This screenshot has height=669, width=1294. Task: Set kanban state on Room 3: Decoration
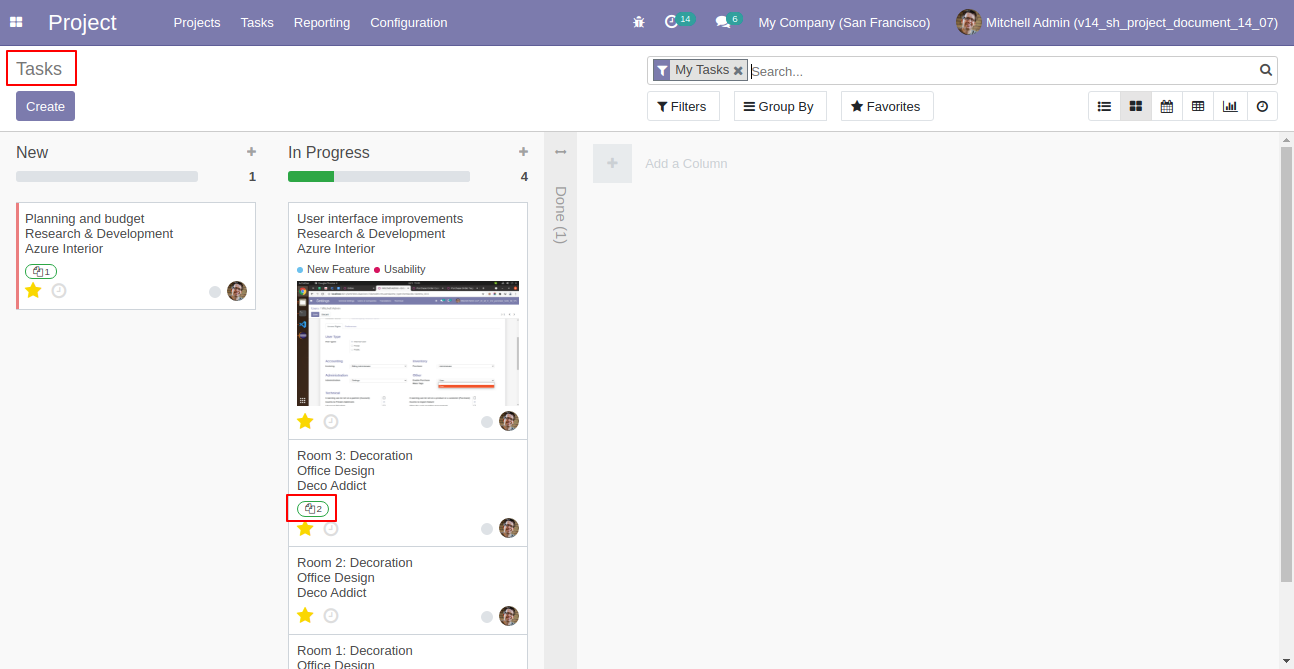pos(487,529)
